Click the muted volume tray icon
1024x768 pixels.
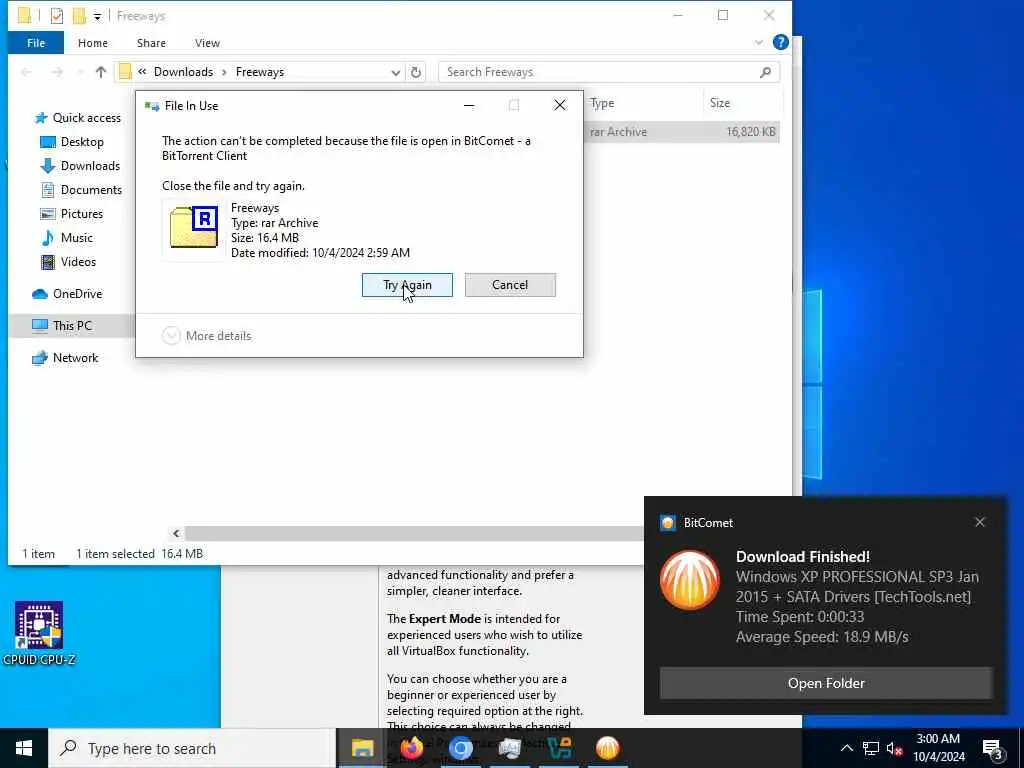[895, 748]
